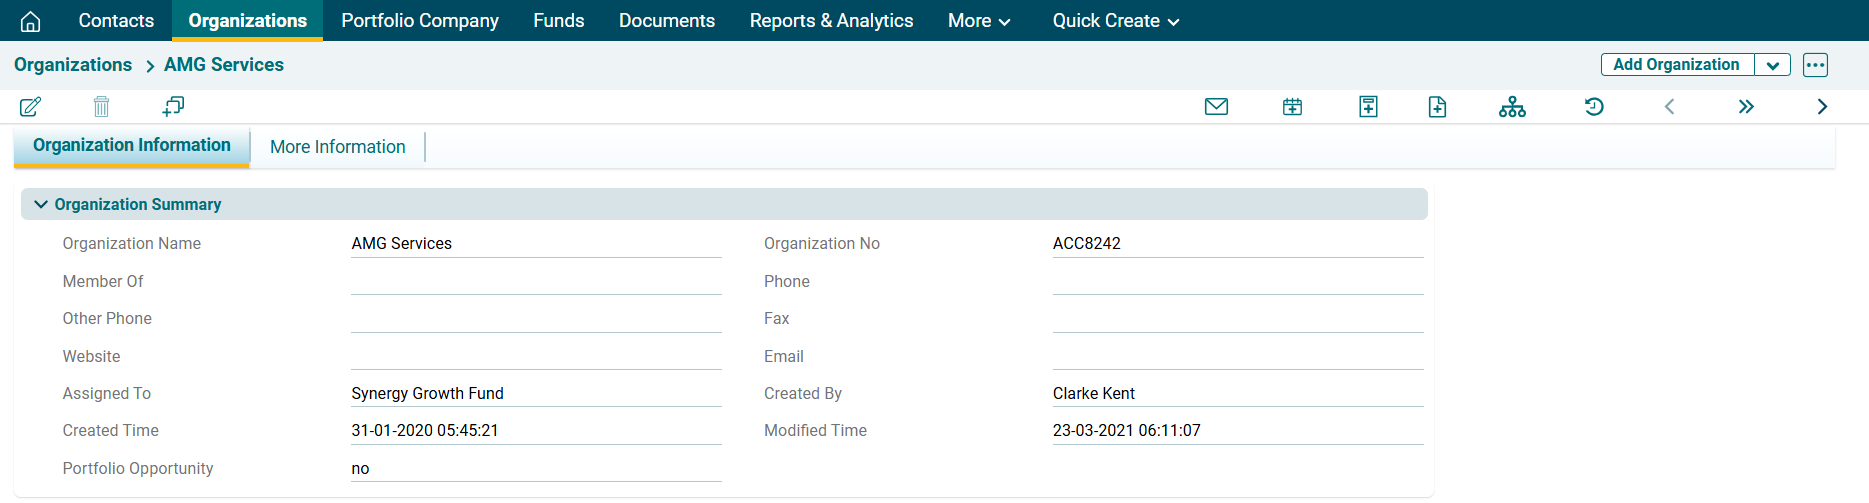The height and width of the screenshot is (503, 1869).
Task: Expand the Quick Create dropdown
Action: (1115, 21)
